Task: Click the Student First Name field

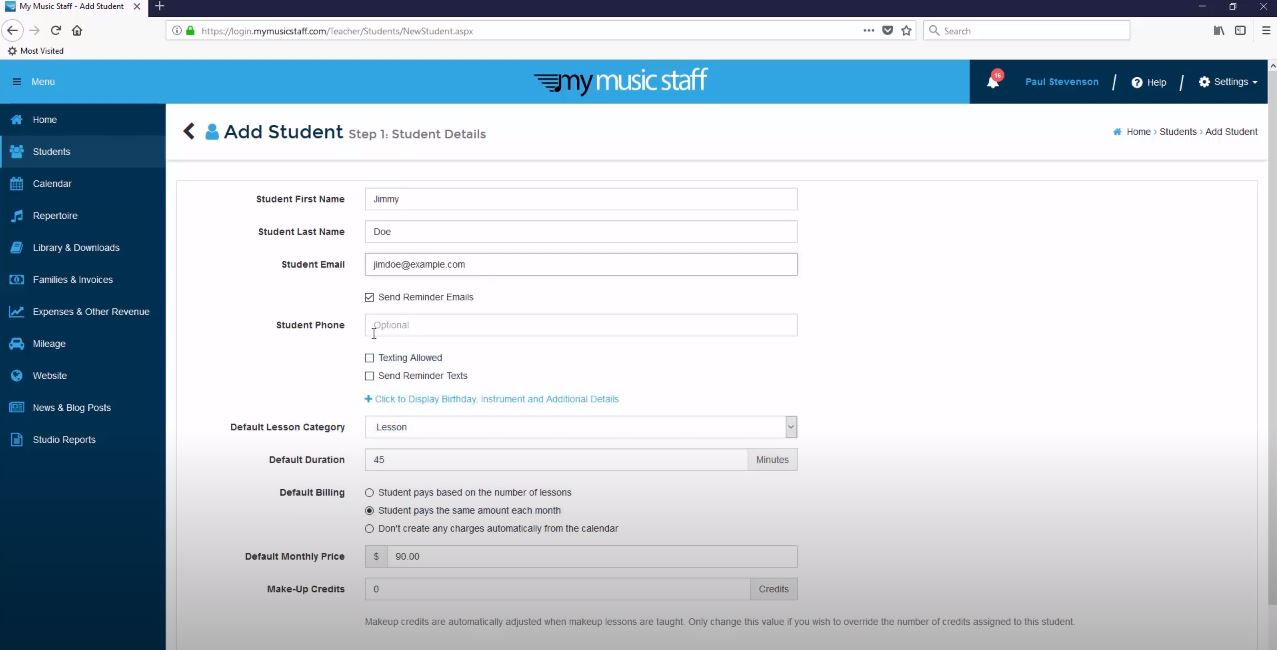Action: pyautogui.click(x=581, y=199)
